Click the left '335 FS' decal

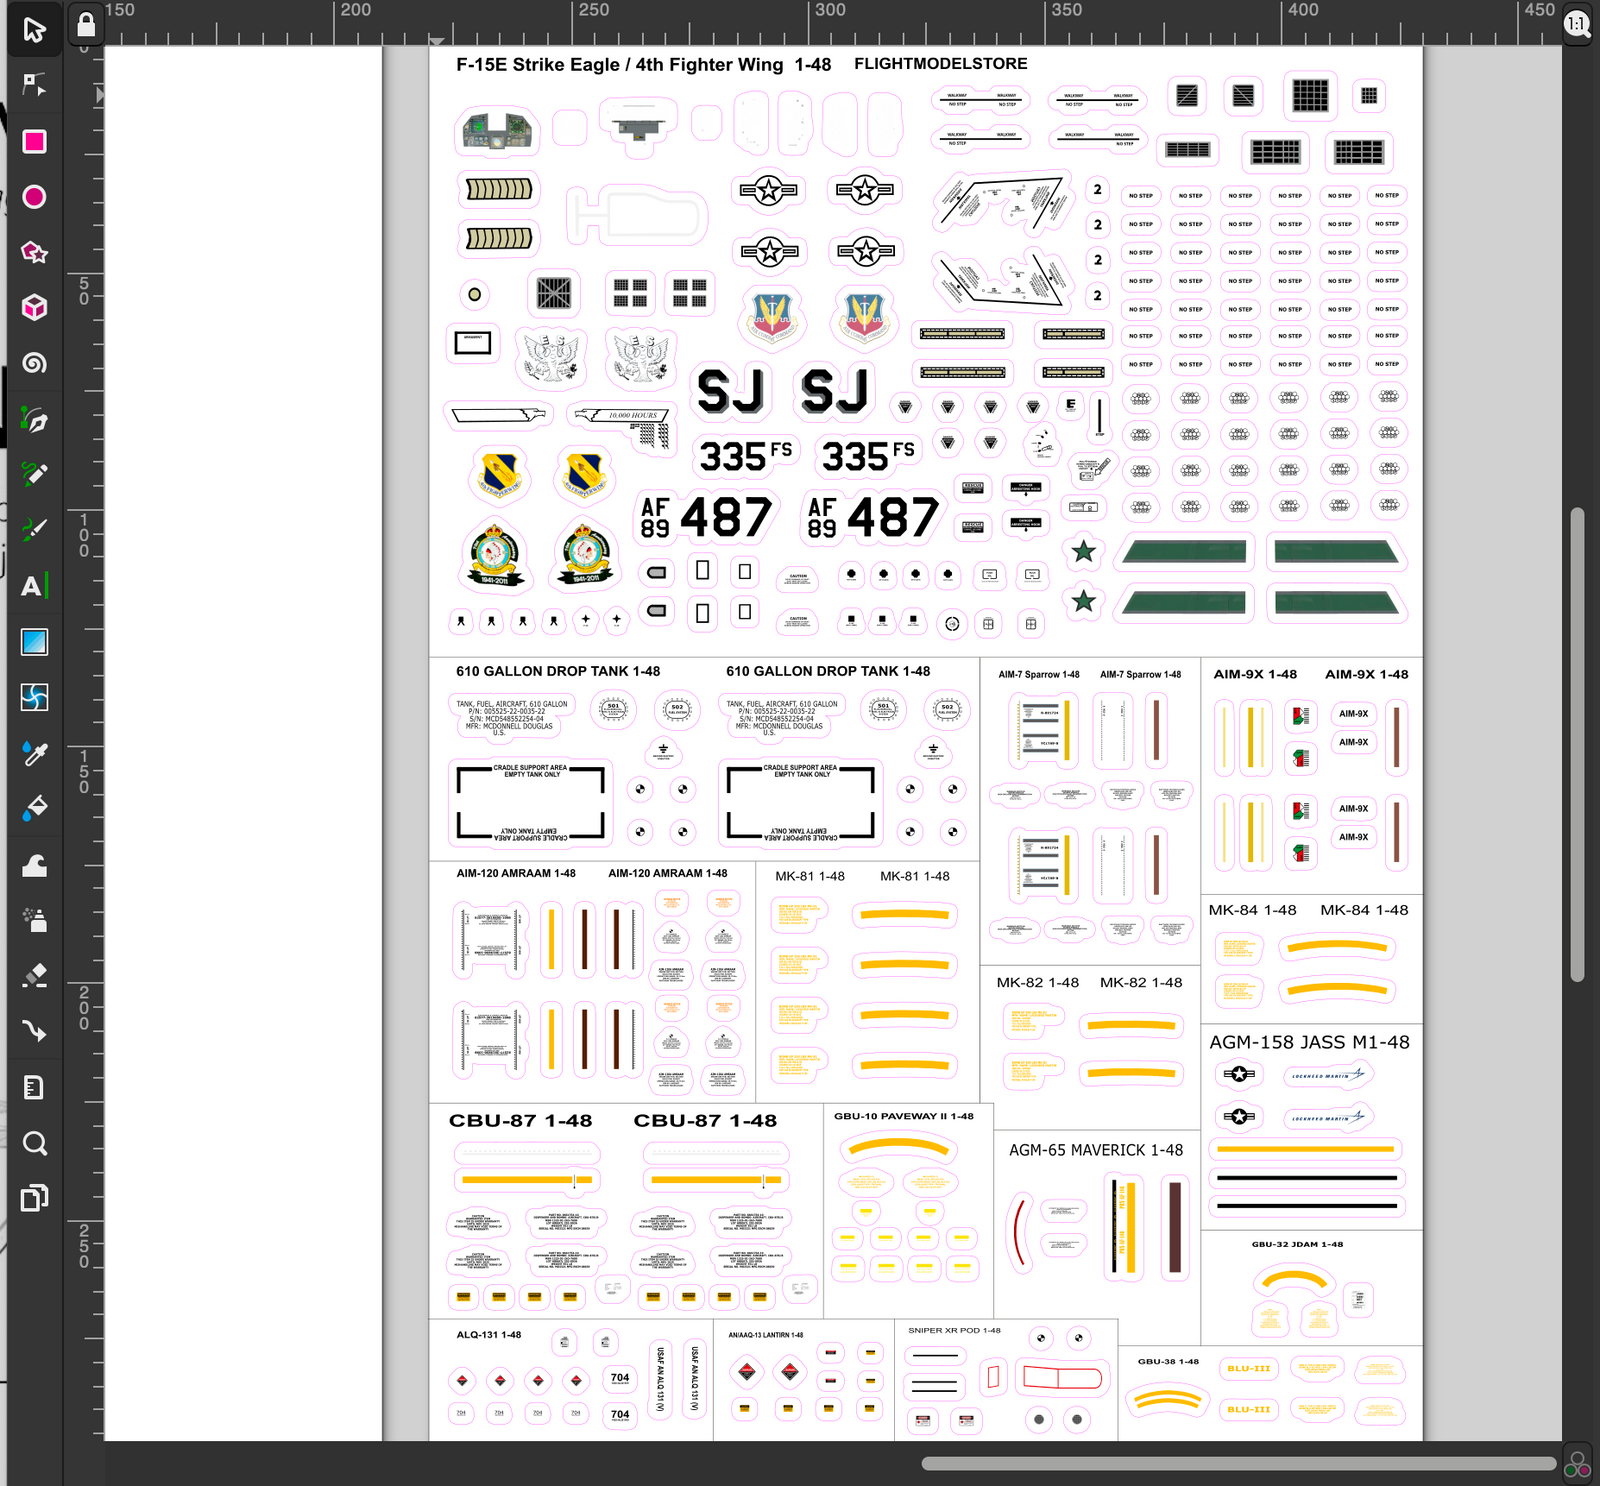745,456
